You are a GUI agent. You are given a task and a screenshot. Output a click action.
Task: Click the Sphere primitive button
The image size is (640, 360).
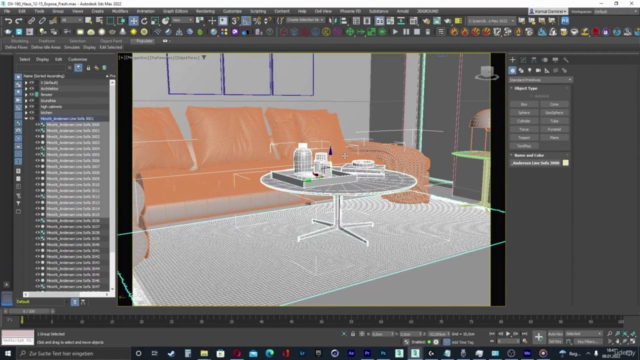click(524, 113)
